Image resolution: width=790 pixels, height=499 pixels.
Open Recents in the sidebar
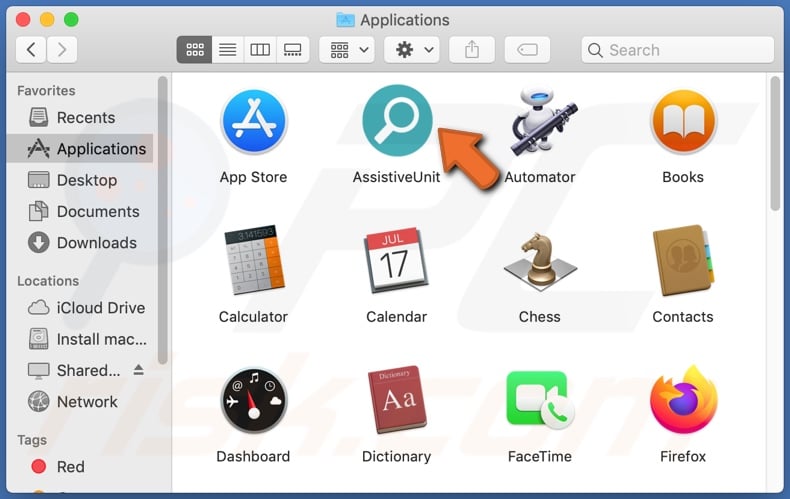tap(80, 117)
